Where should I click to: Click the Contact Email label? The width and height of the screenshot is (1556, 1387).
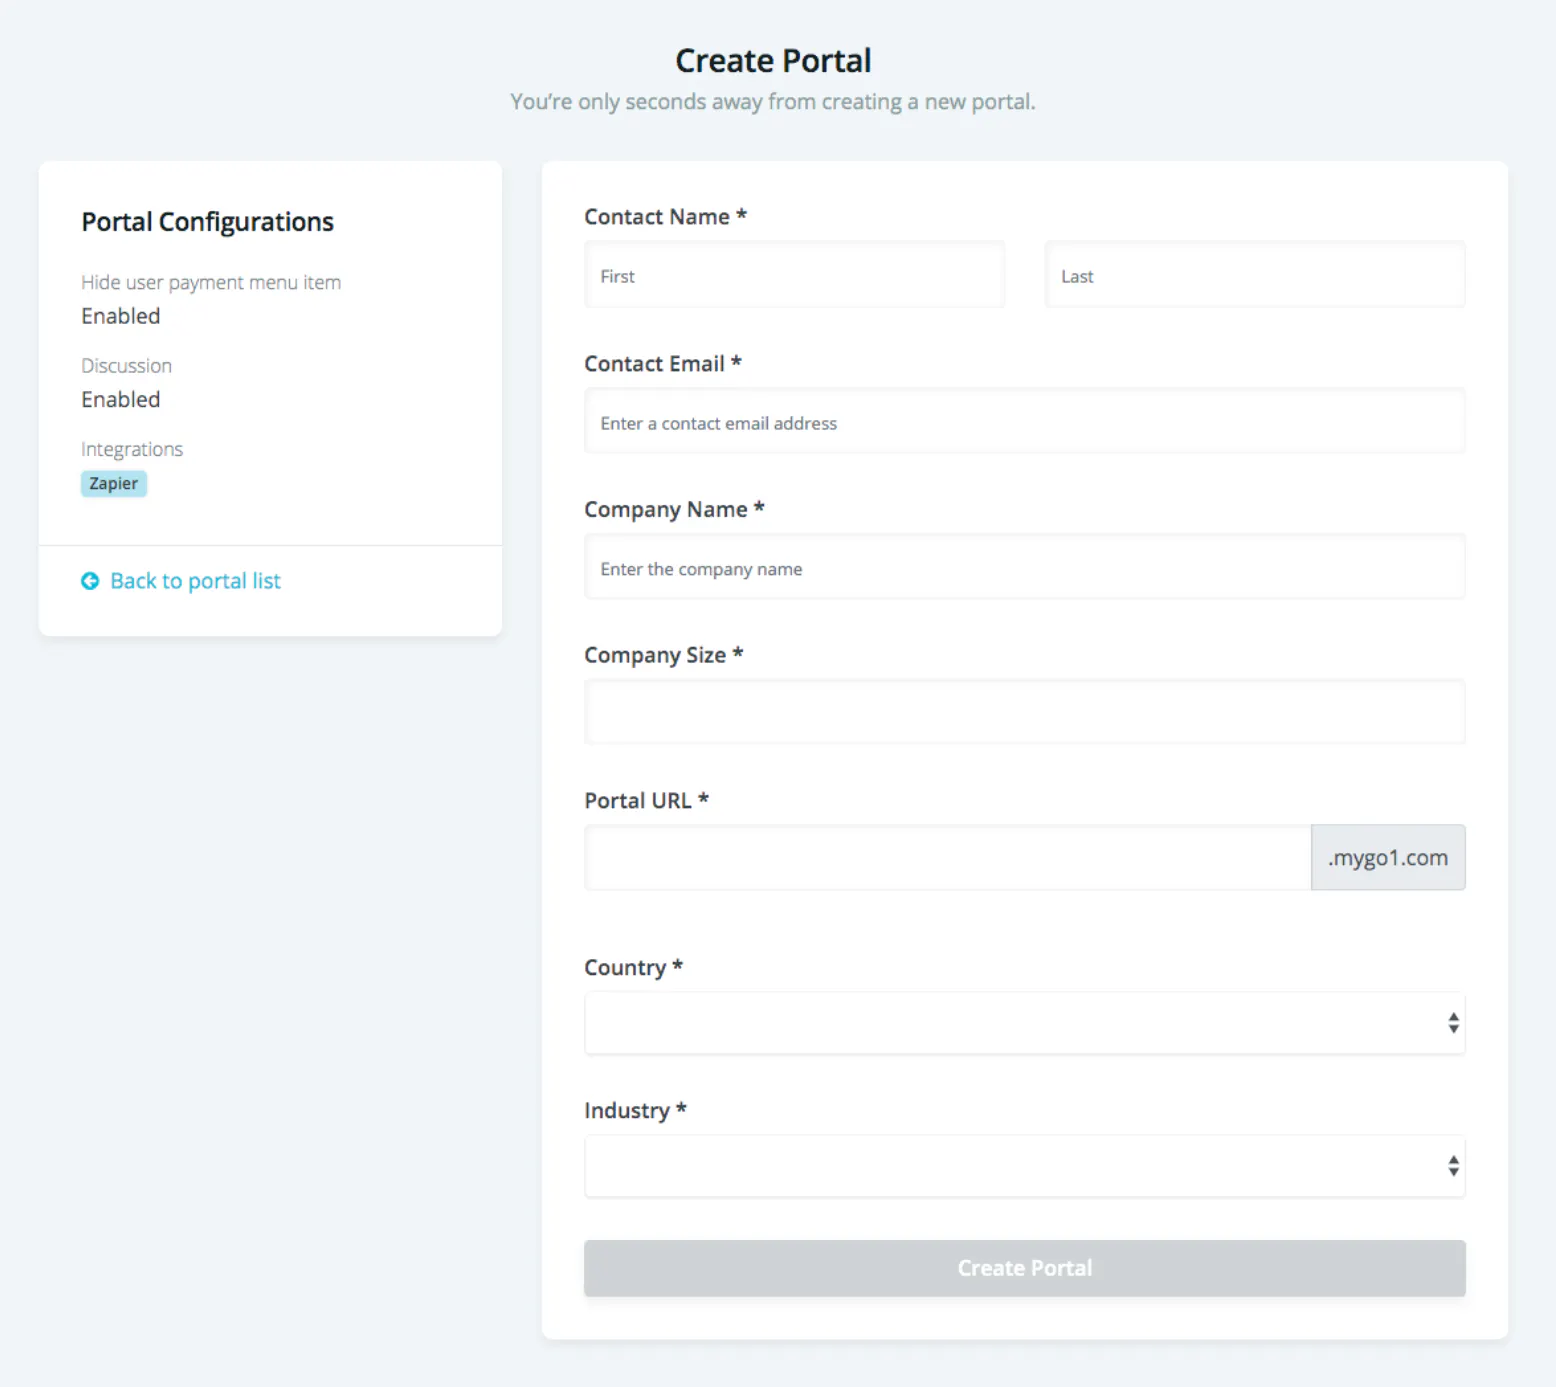point(663,364)
